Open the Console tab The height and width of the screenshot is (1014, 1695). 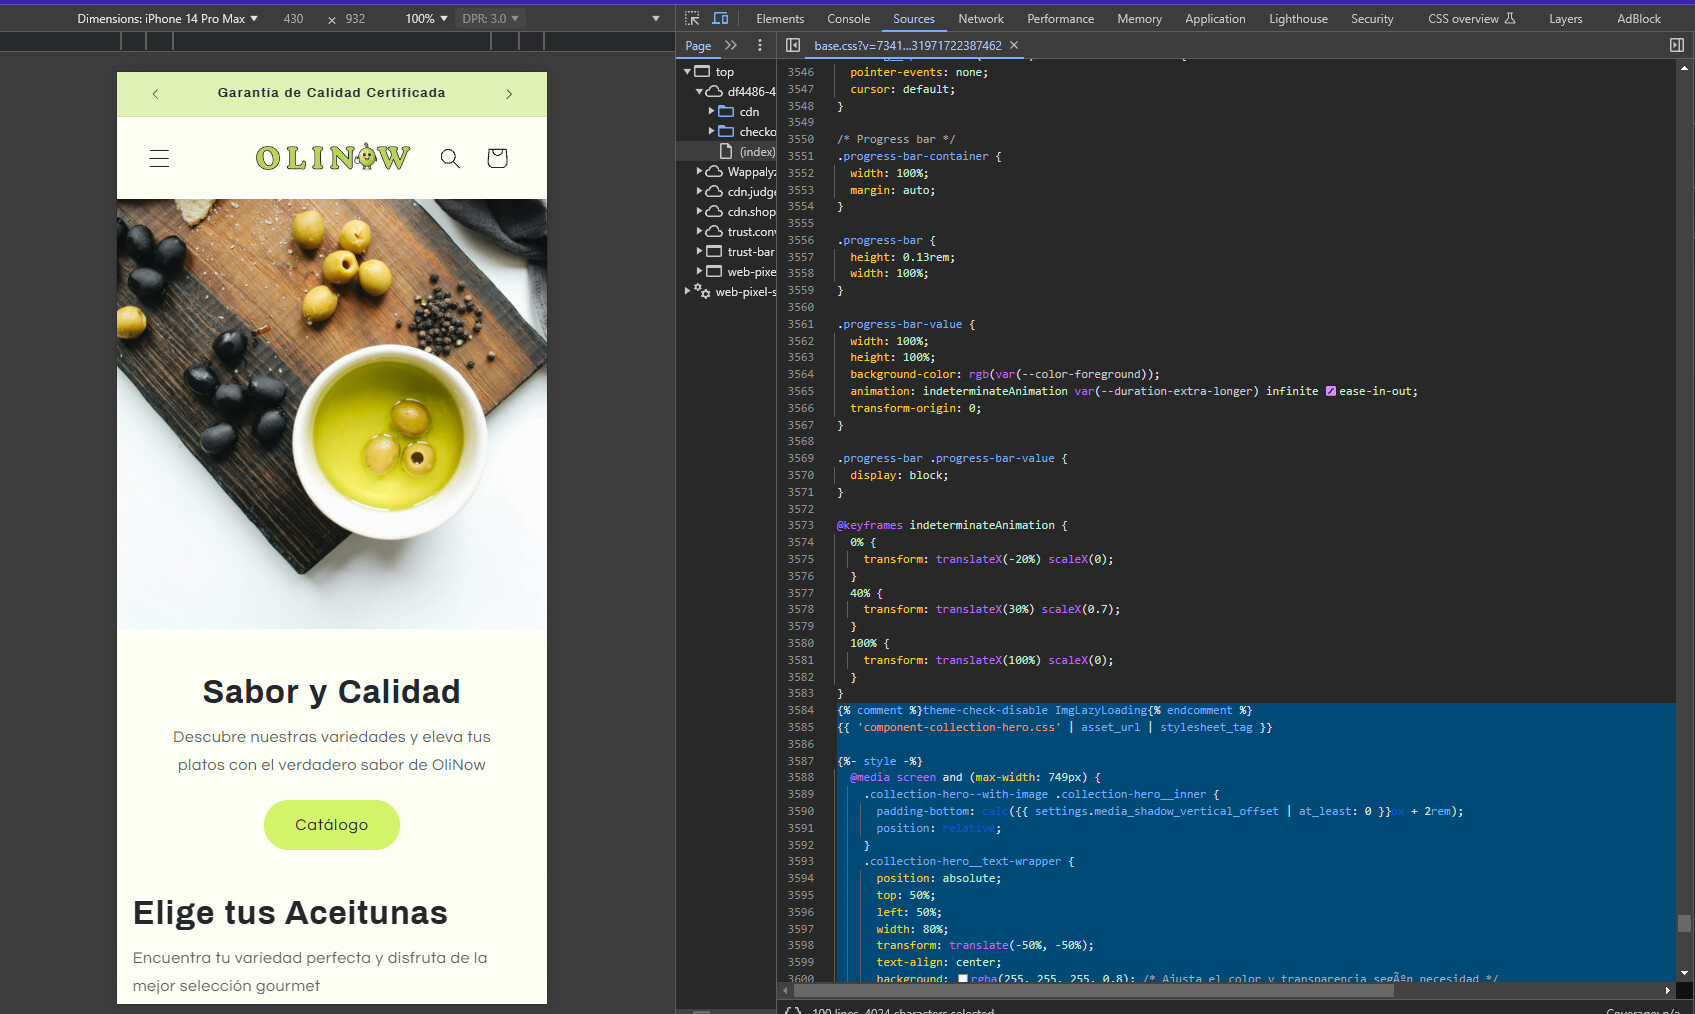click(x=848, y=19)
